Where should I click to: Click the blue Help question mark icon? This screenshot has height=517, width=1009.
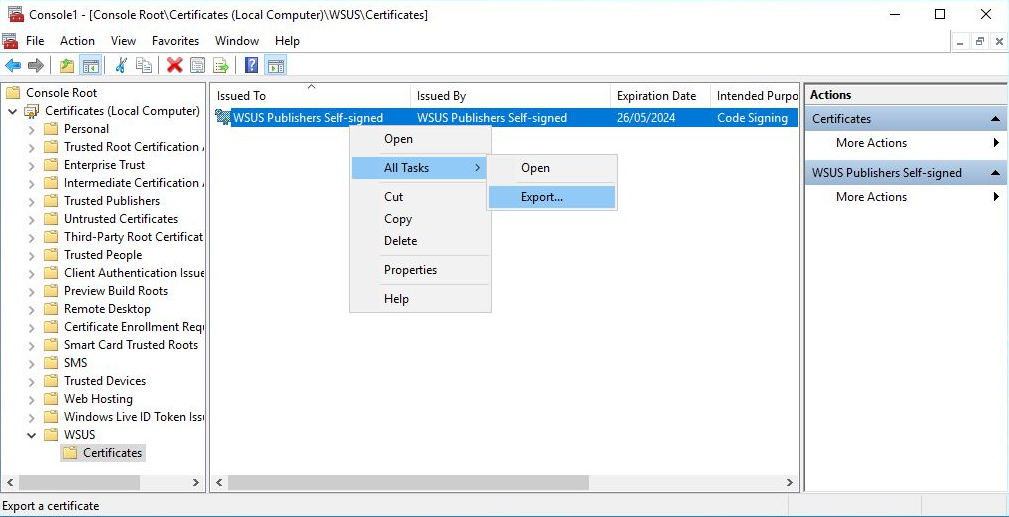coord(252,65)
